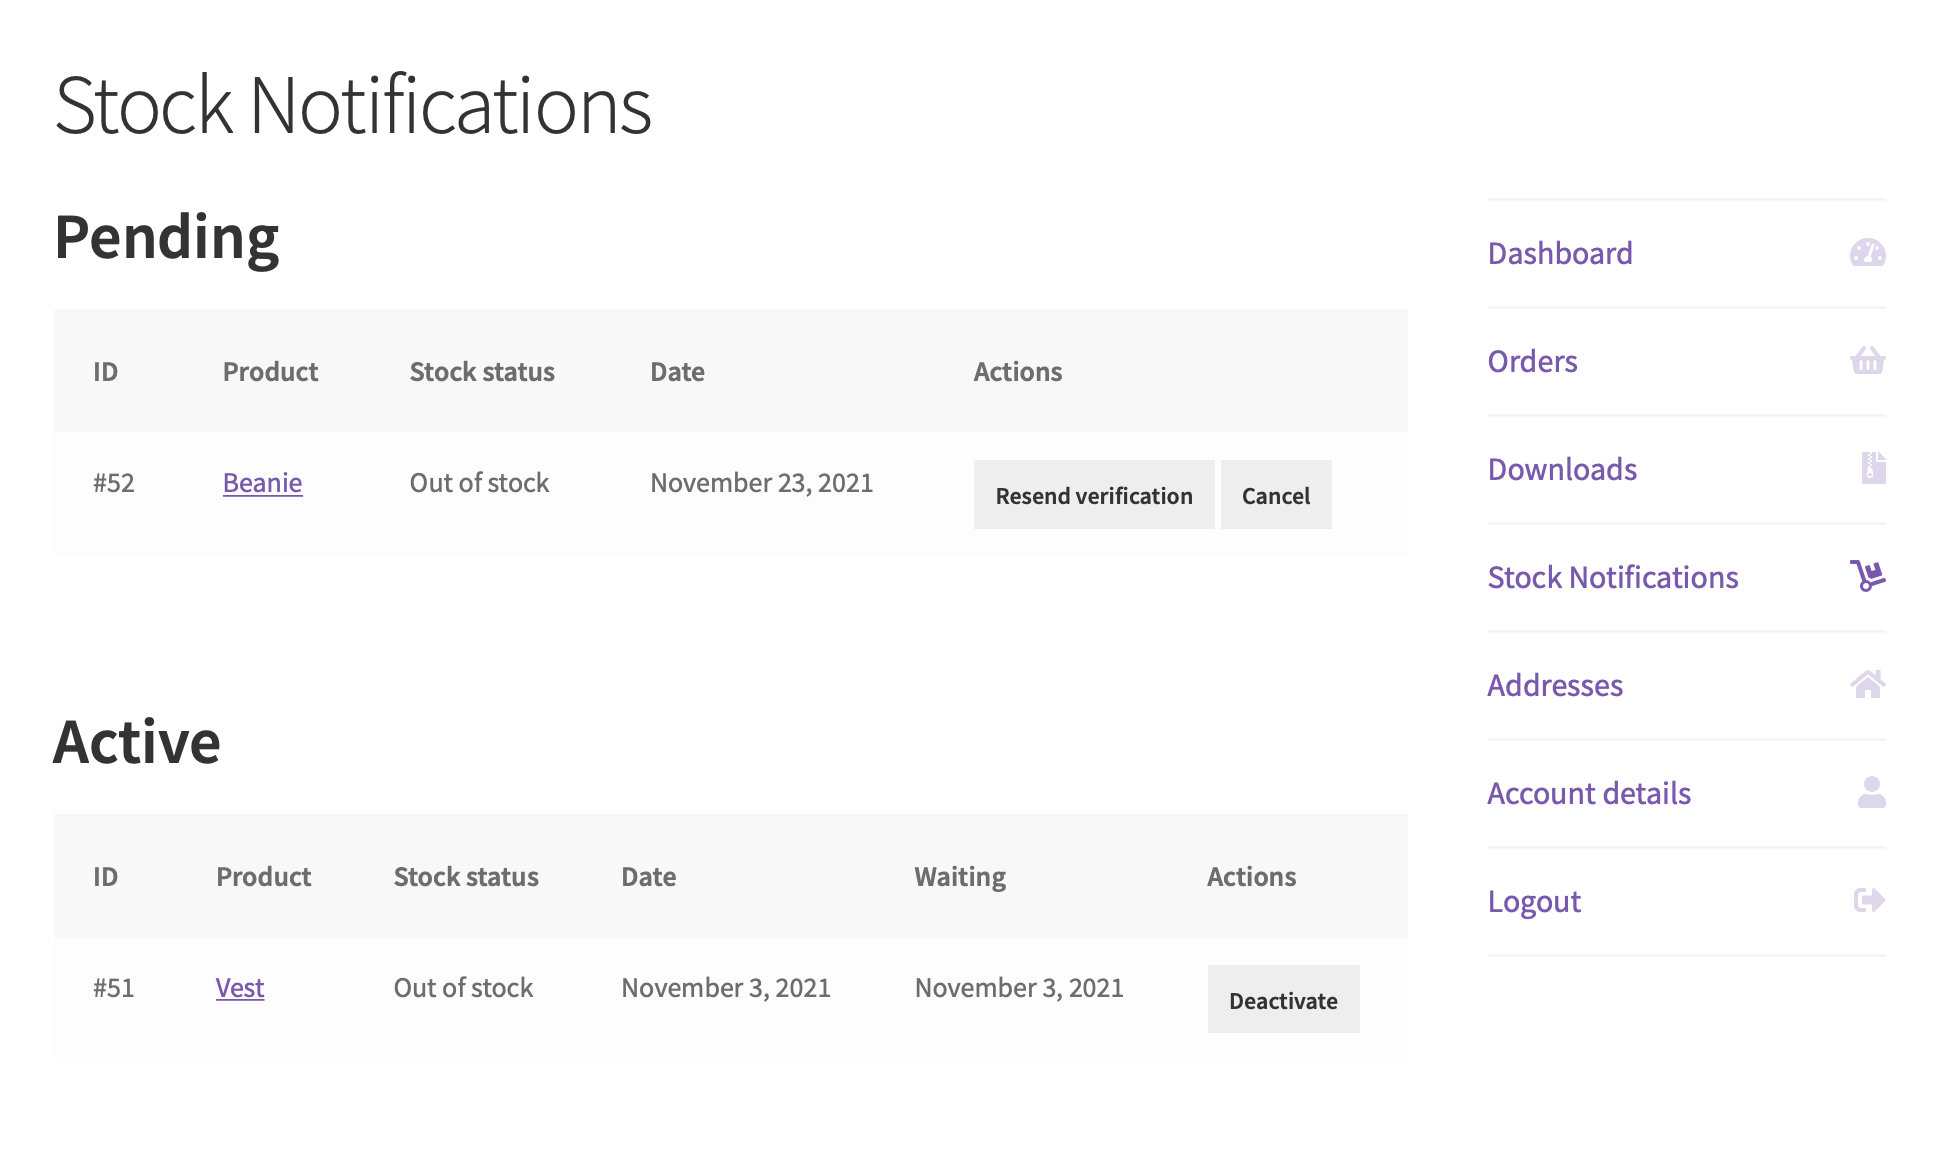Click the Addresses house icon
The height and width of the screenshot is (1149, 1946).
pos(1867,684)
